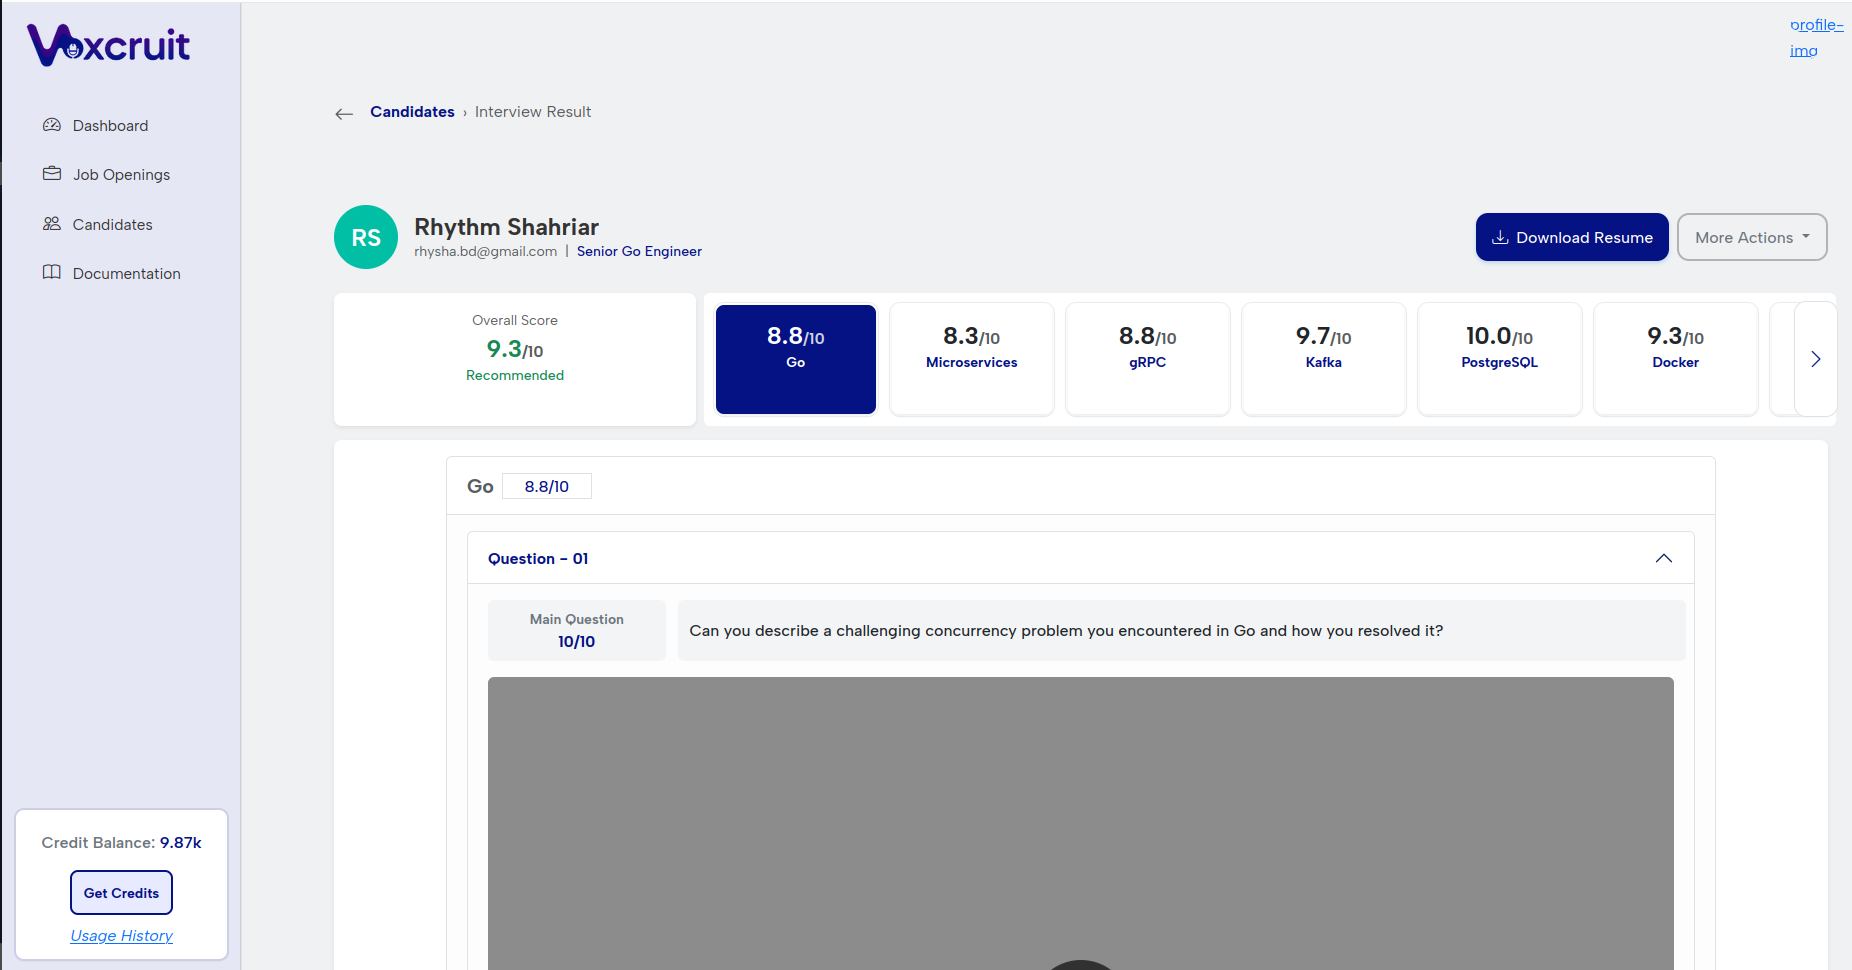Click the RS avatar circle

(366, 237)
